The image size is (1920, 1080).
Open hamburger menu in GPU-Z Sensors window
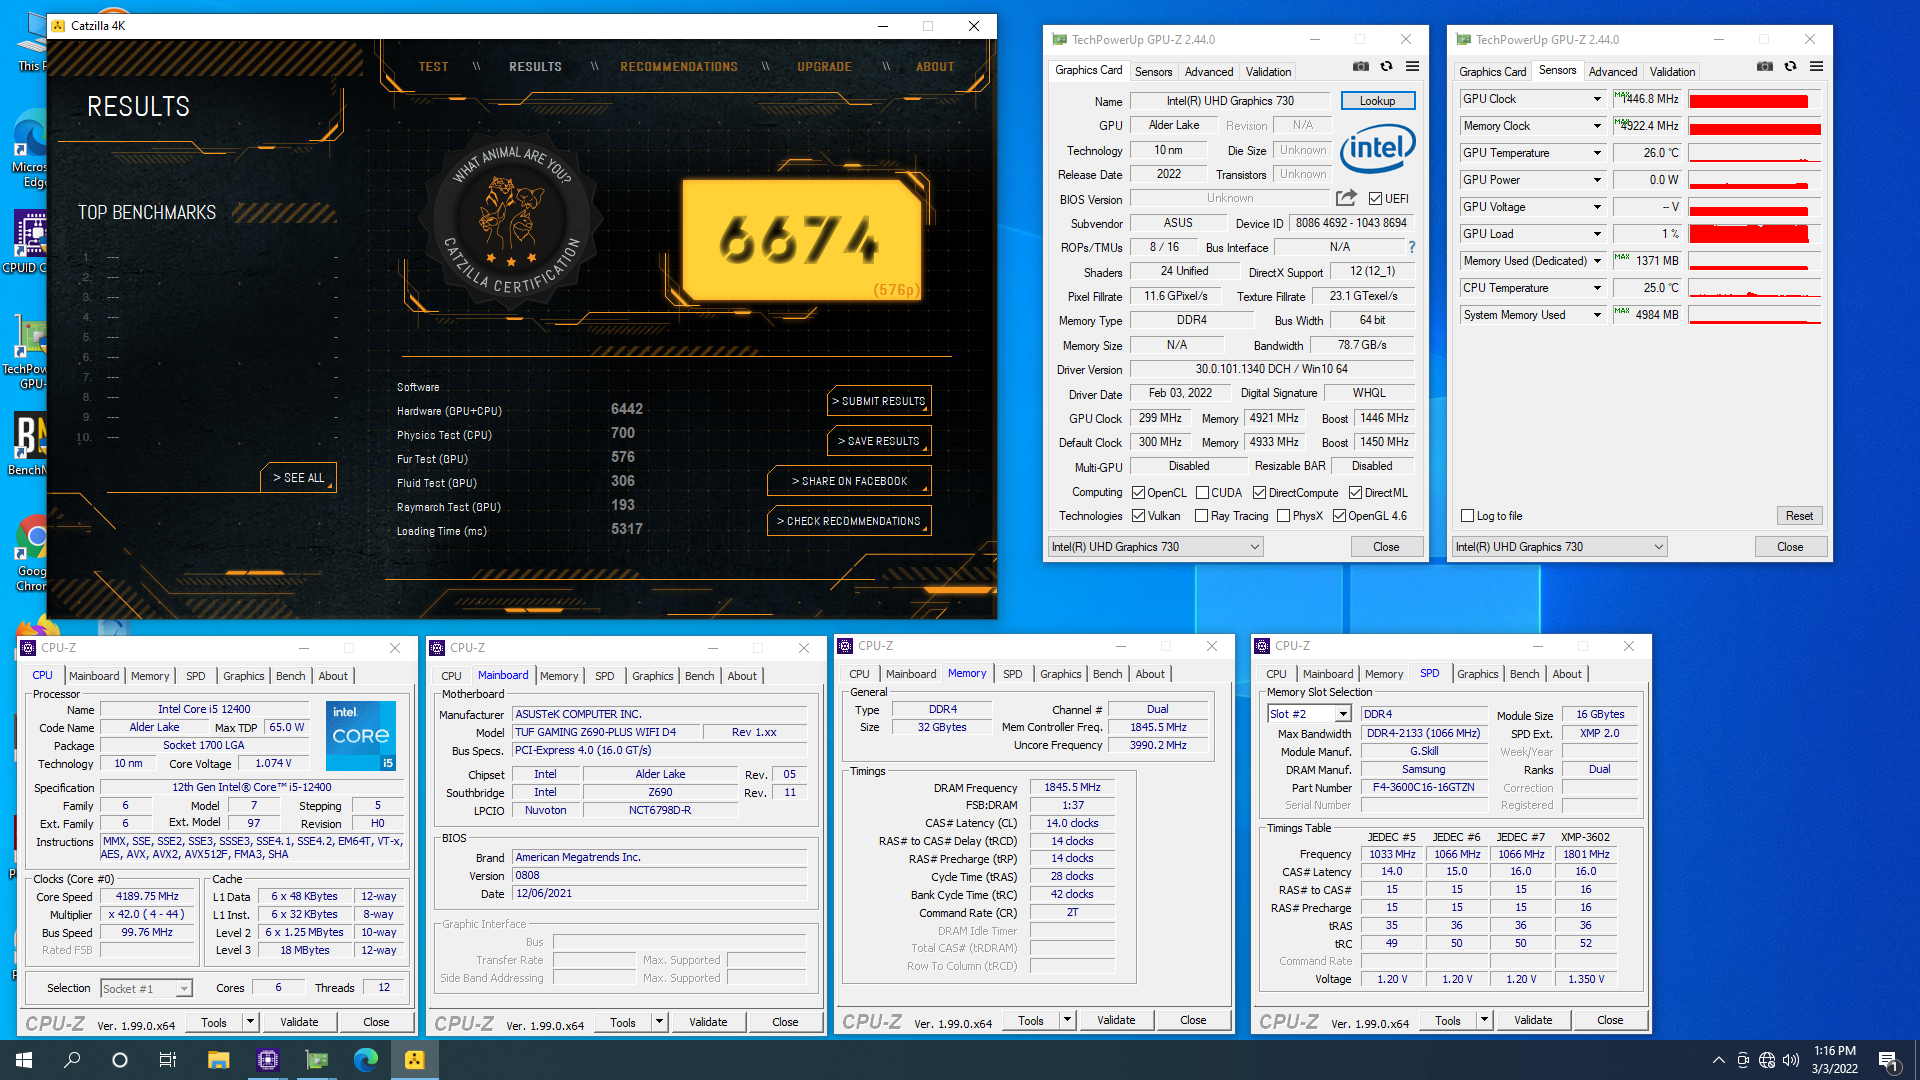tap(1816, 67)
